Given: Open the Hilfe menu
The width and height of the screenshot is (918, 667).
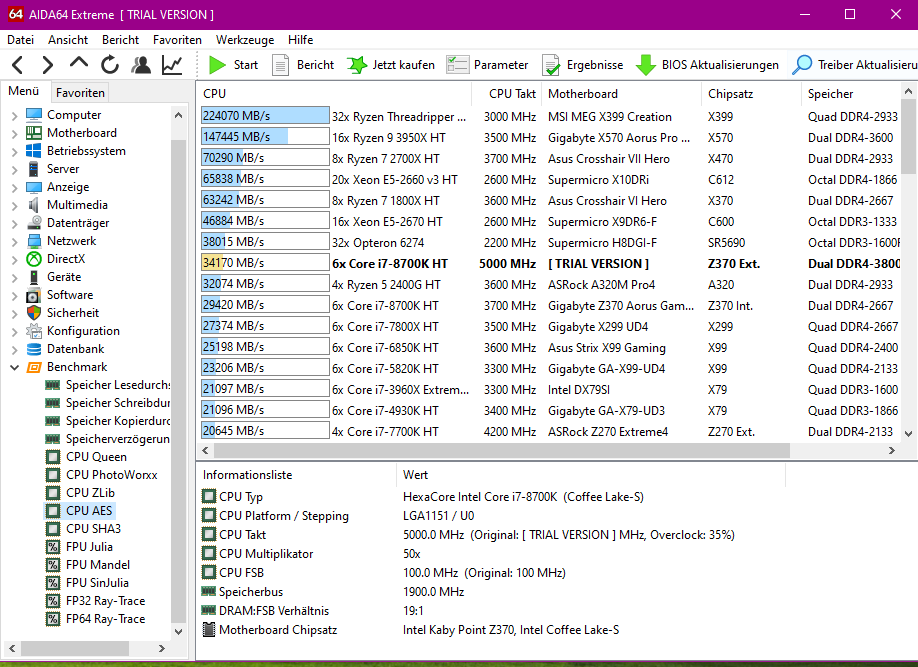Looking at the screenshot, I should [x=300, y=40].
